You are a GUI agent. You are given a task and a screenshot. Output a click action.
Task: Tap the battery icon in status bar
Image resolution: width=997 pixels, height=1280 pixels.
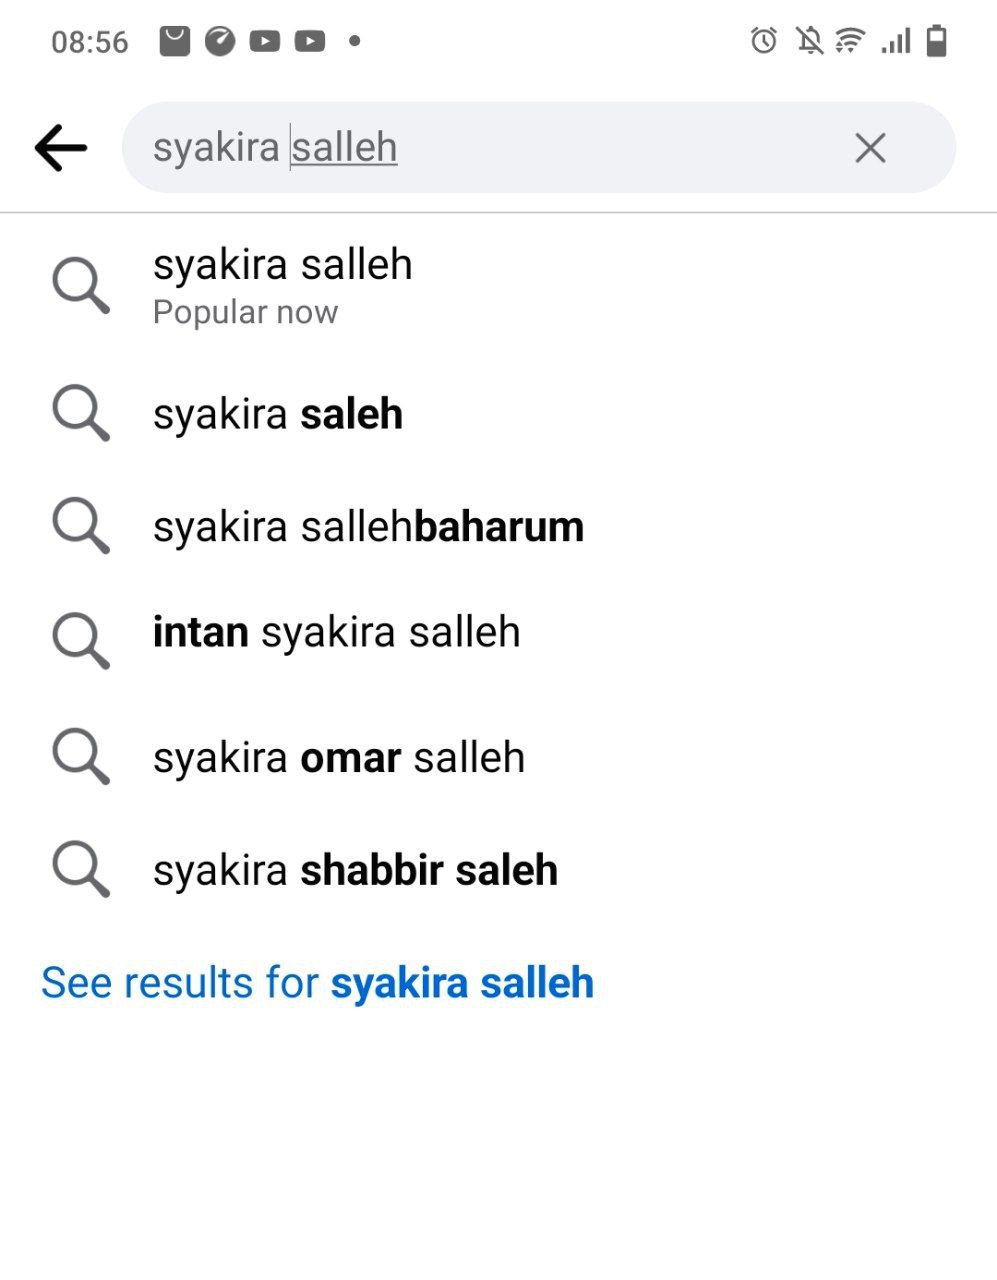coord(936,41)
